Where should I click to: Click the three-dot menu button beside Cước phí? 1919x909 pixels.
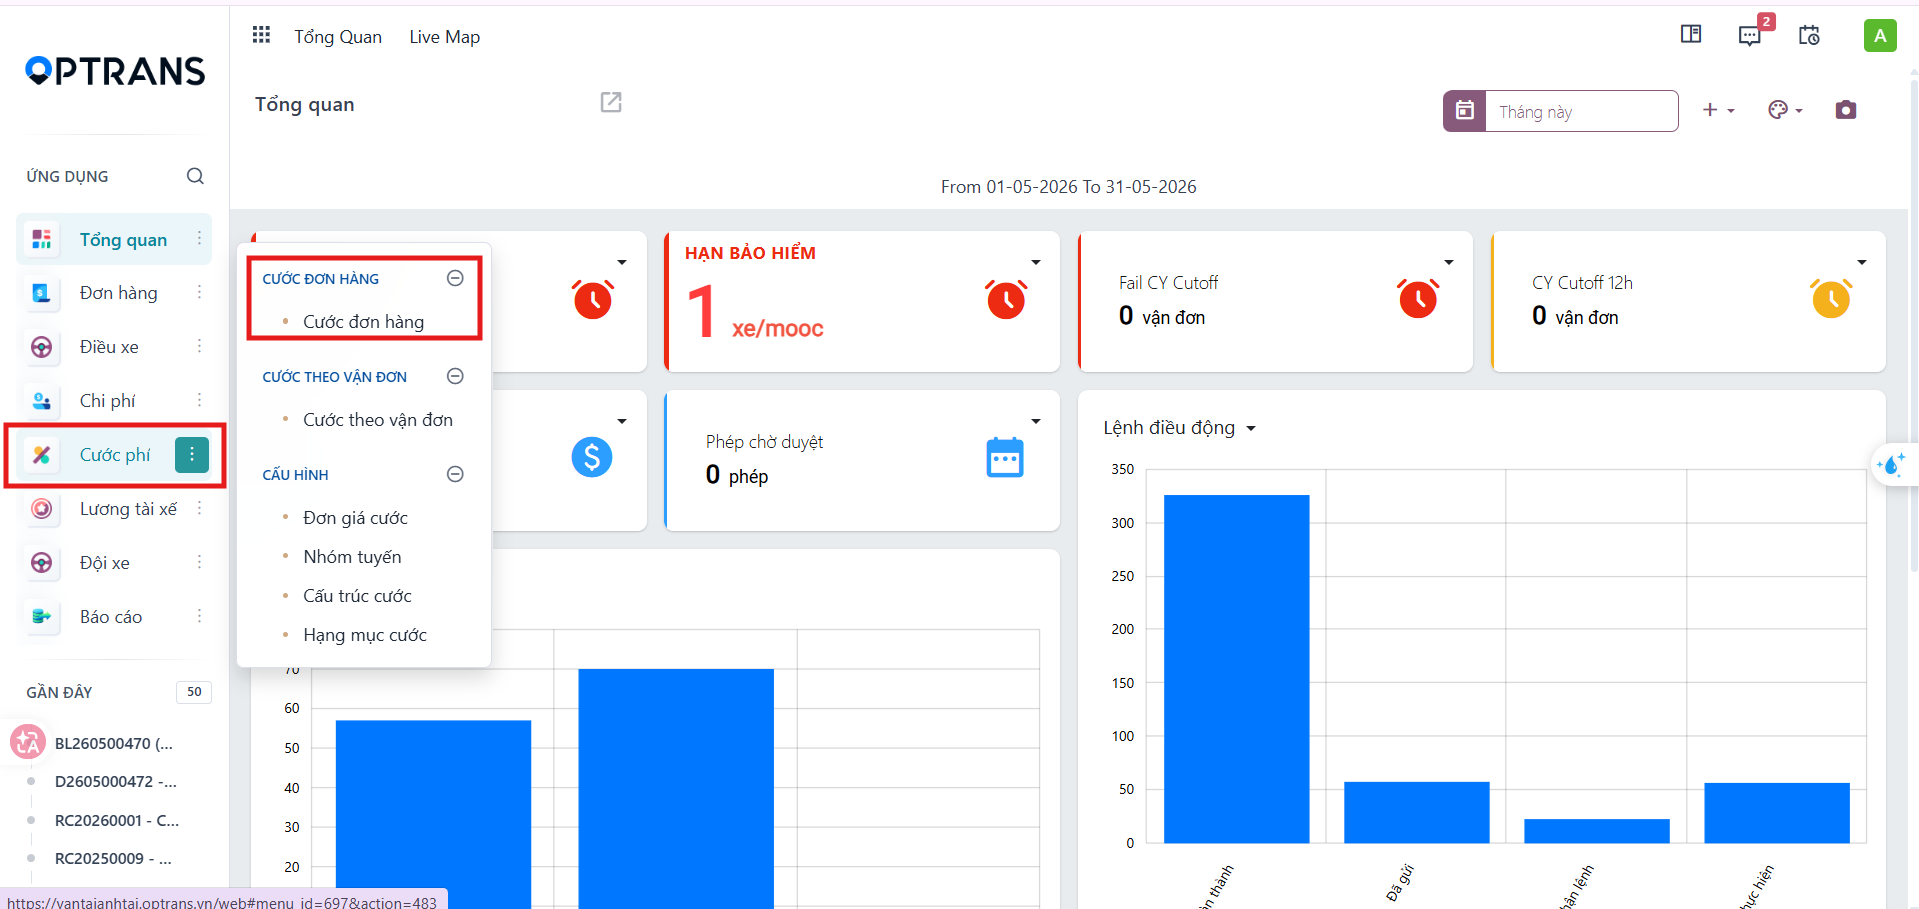[192, 454]
